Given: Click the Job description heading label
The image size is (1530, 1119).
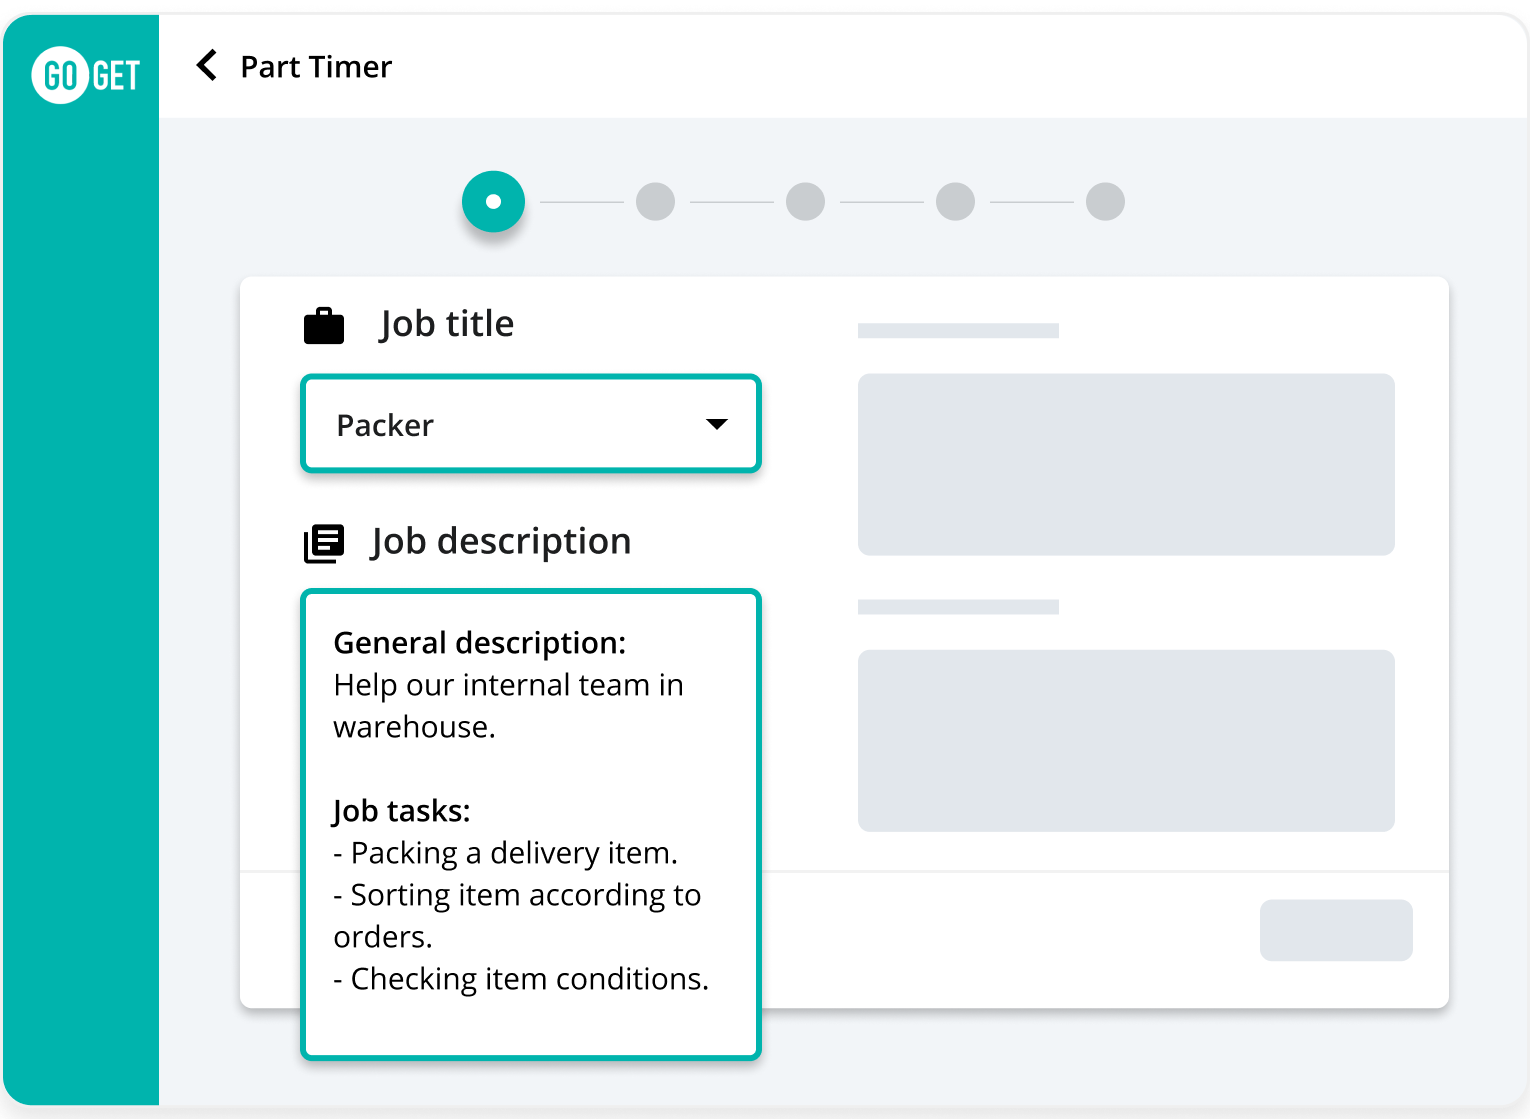Looking at the screenshot, I should coord(501,542).
